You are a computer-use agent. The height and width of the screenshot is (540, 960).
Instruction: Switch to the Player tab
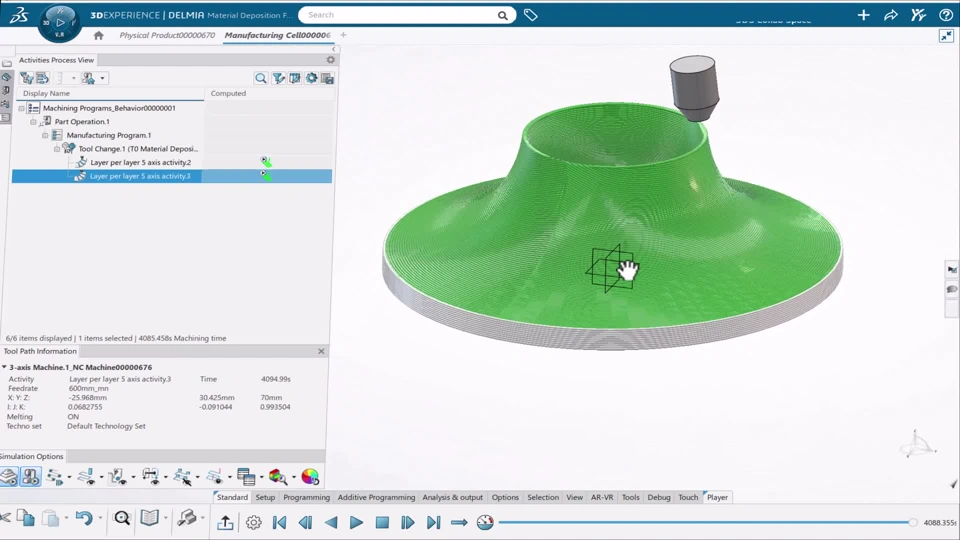(717, 497)
